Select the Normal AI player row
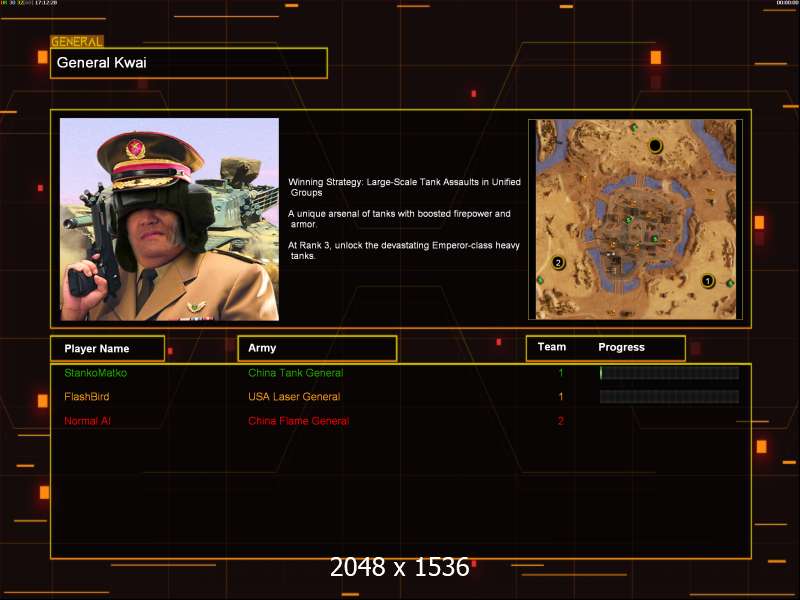 [87, 421]
